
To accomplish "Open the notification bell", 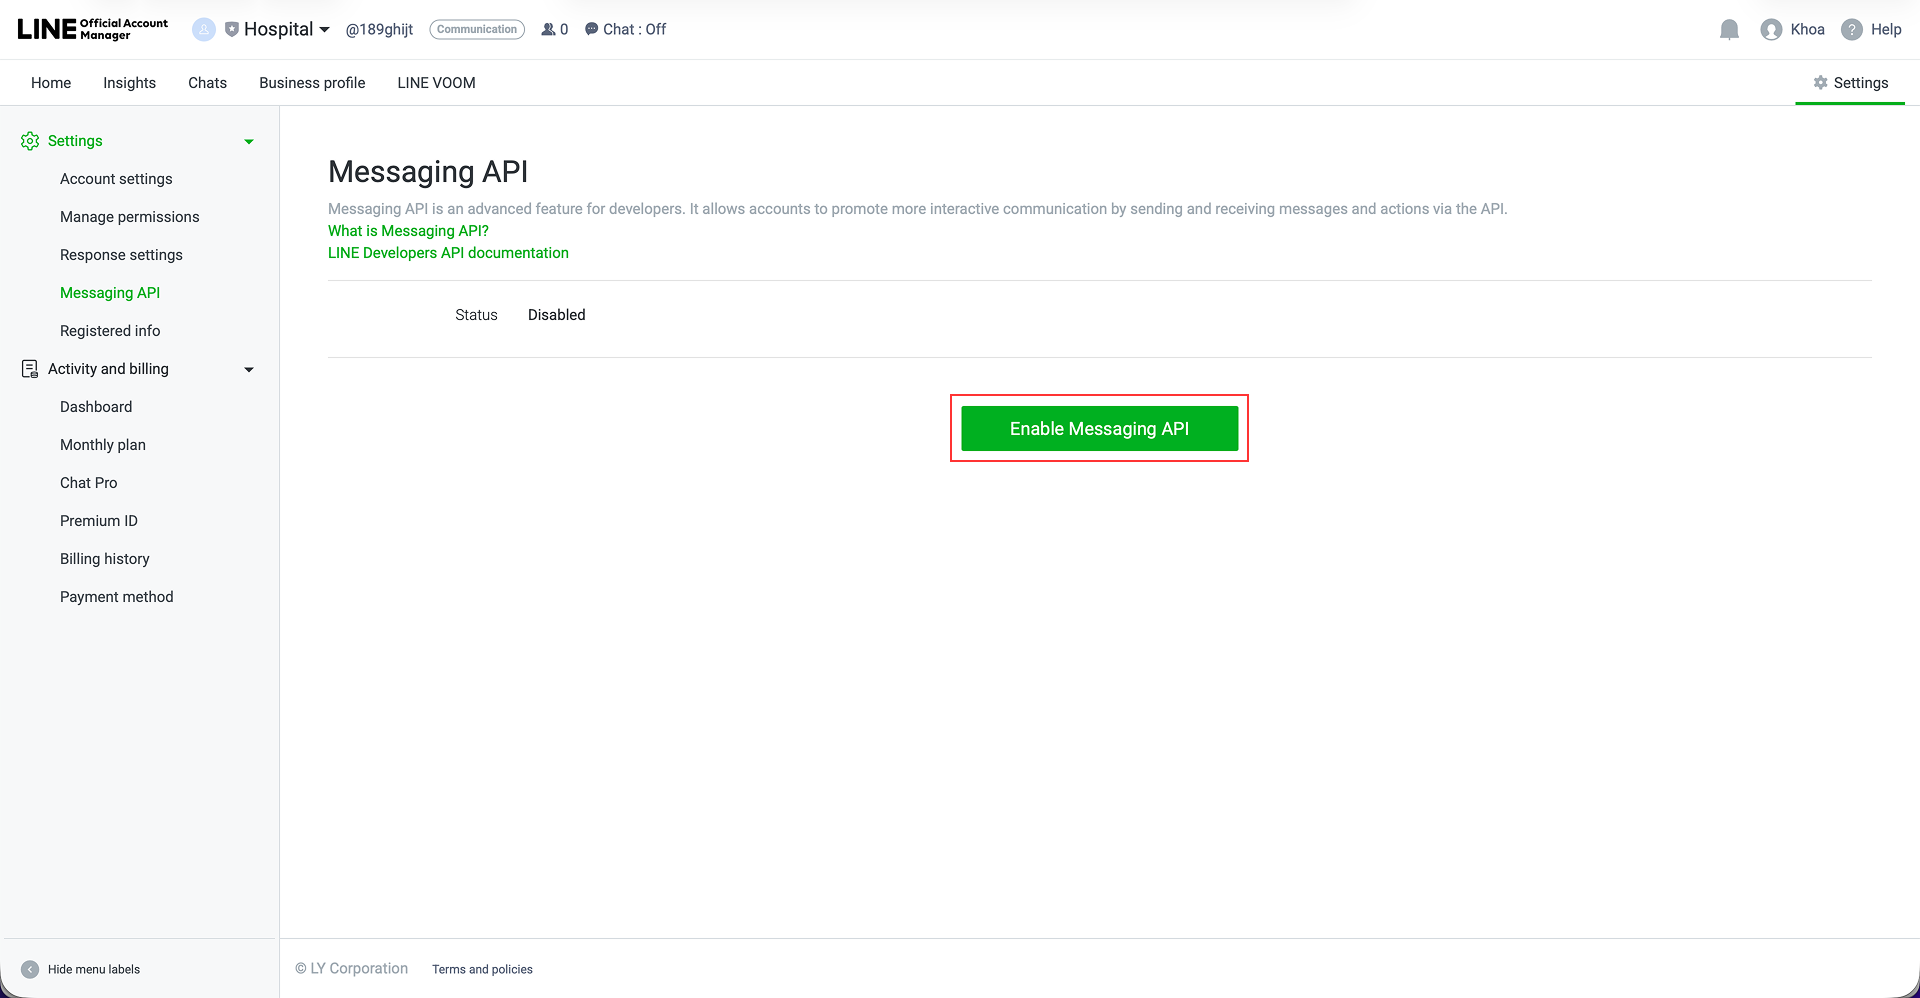I will pyautogui.click(x=1729, y=29).
